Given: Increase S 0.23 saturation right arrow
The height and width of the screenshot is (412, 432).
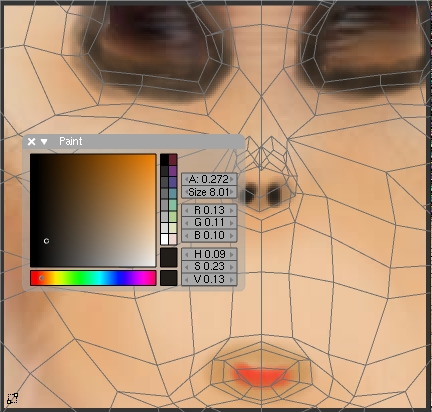Looking at the screenshot, I should (x=232, y=267).
